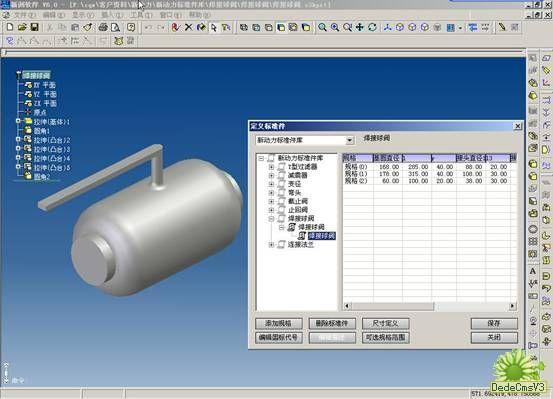Expand 拉伸(基体)1 in feature tree
This screenshot has width=553, height=399.
(18, 121)
